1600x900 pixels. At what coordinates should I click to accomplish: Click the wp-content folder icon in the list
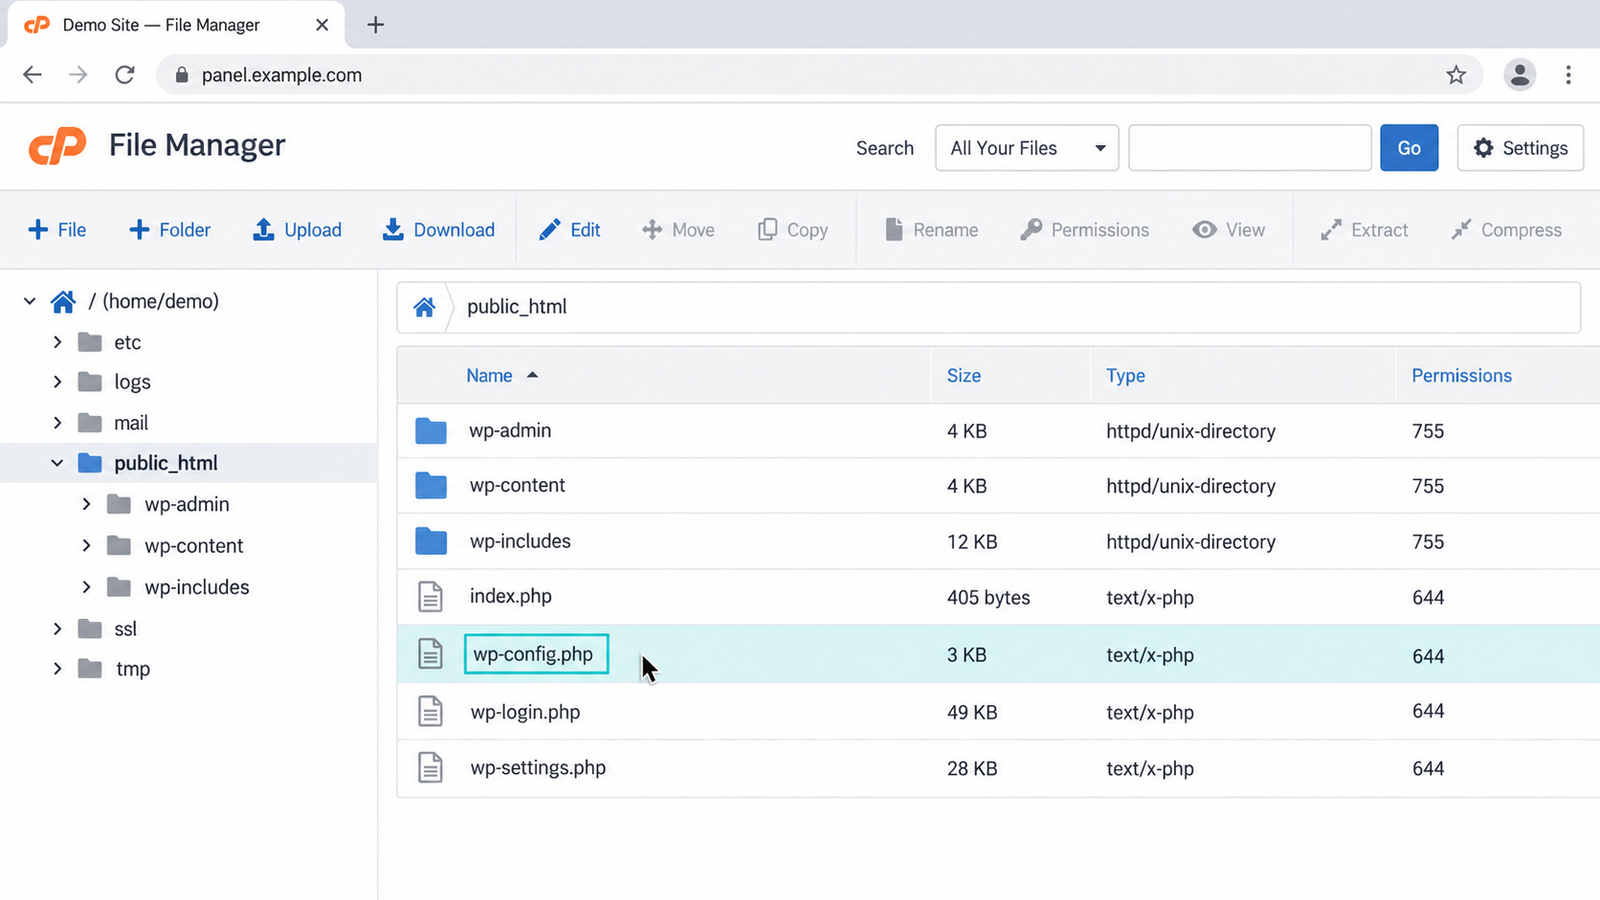(431, 486)
